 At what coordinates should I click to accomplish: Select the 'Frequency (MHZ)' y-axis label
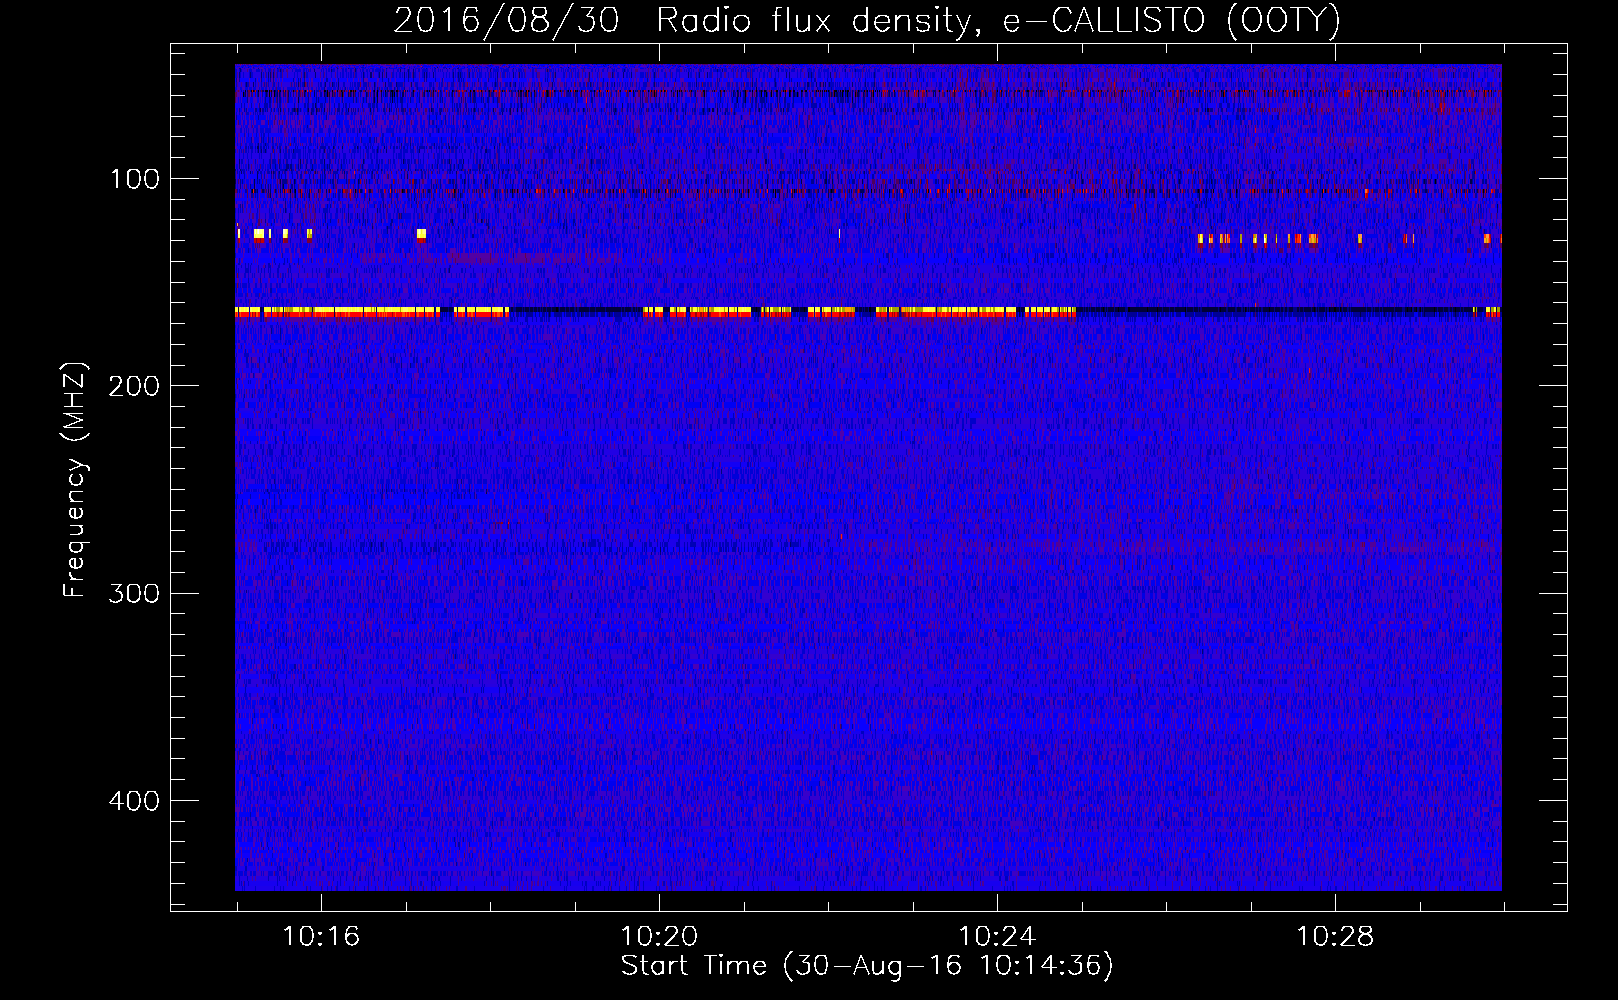pos(75,479)
